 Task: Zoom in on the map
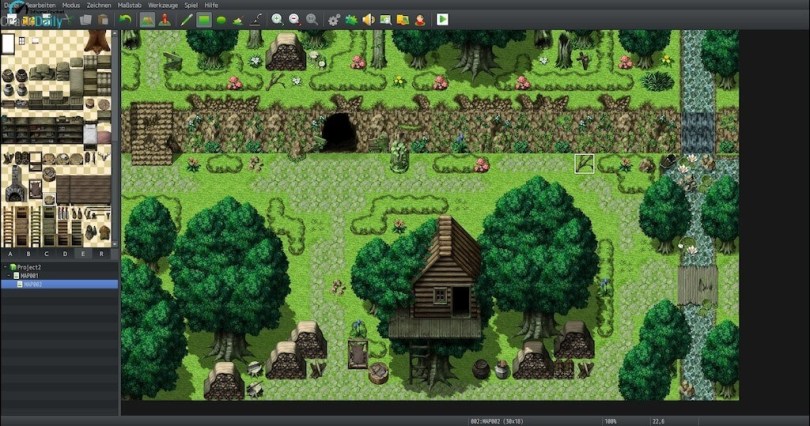pyautogui.click(x=277, y=20)
